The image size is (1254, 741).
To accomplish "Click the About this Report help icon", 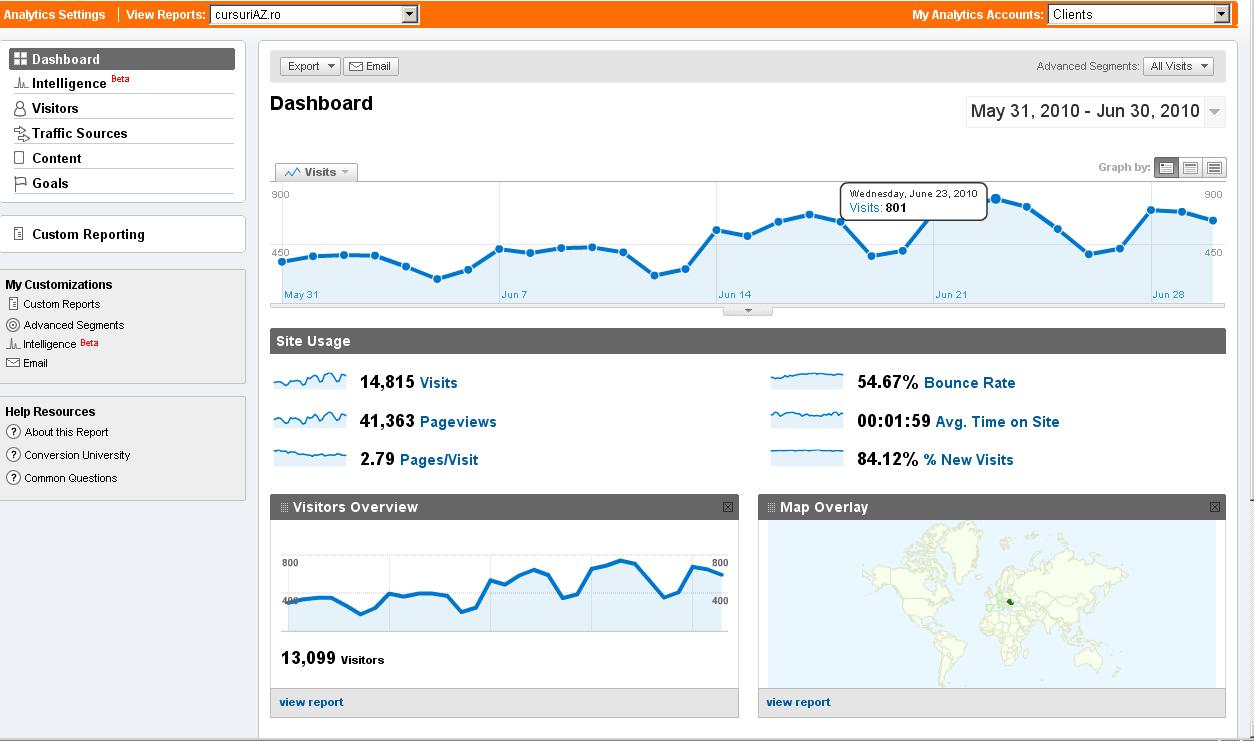I will click(x=13, y=432).
